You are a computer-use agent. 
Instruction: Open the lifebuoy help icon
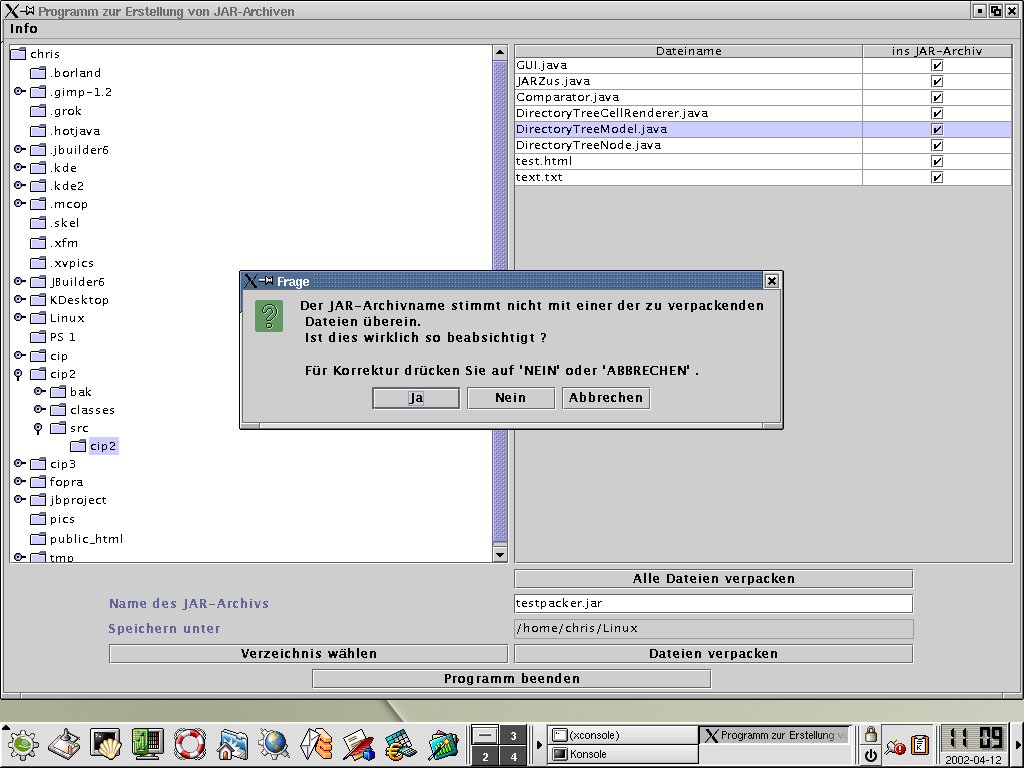(x=189, y=744)
